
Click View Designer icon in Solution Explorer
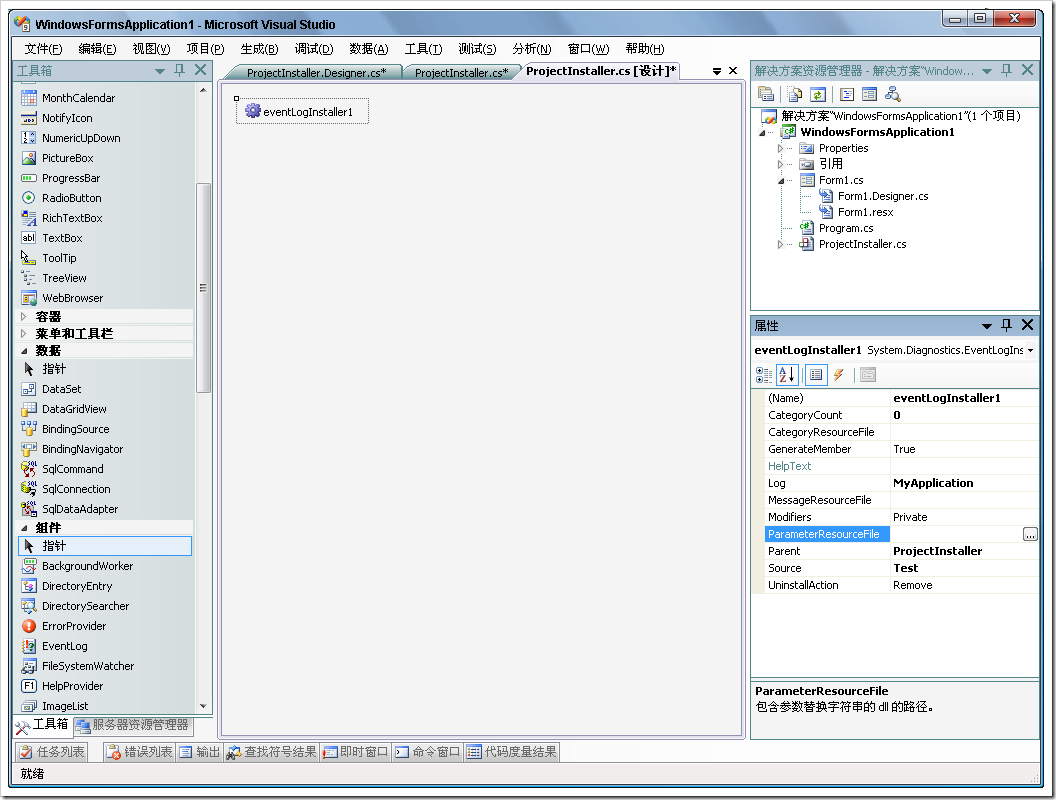point(869,94)
